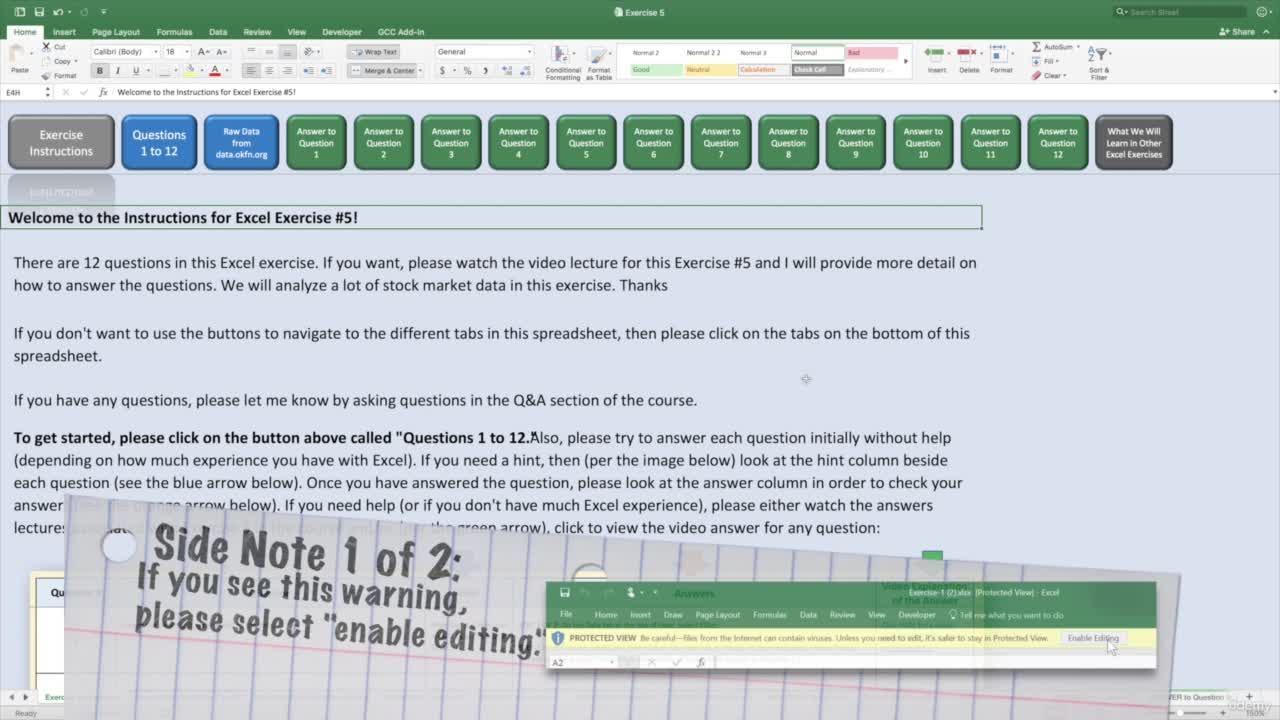Expand the formula bar arrow
This screenshot has width=1280, height=720.
coord(1274,92)
